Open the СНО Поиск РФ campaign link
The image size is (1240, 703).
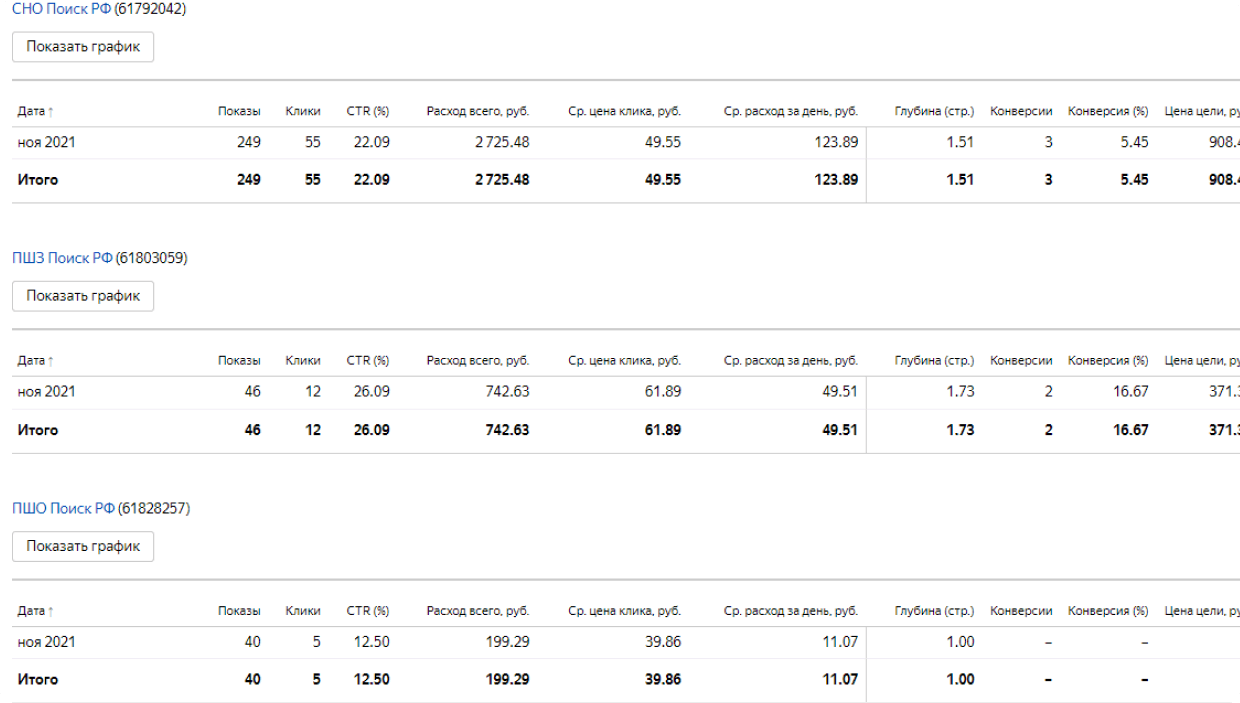point(62,8)
